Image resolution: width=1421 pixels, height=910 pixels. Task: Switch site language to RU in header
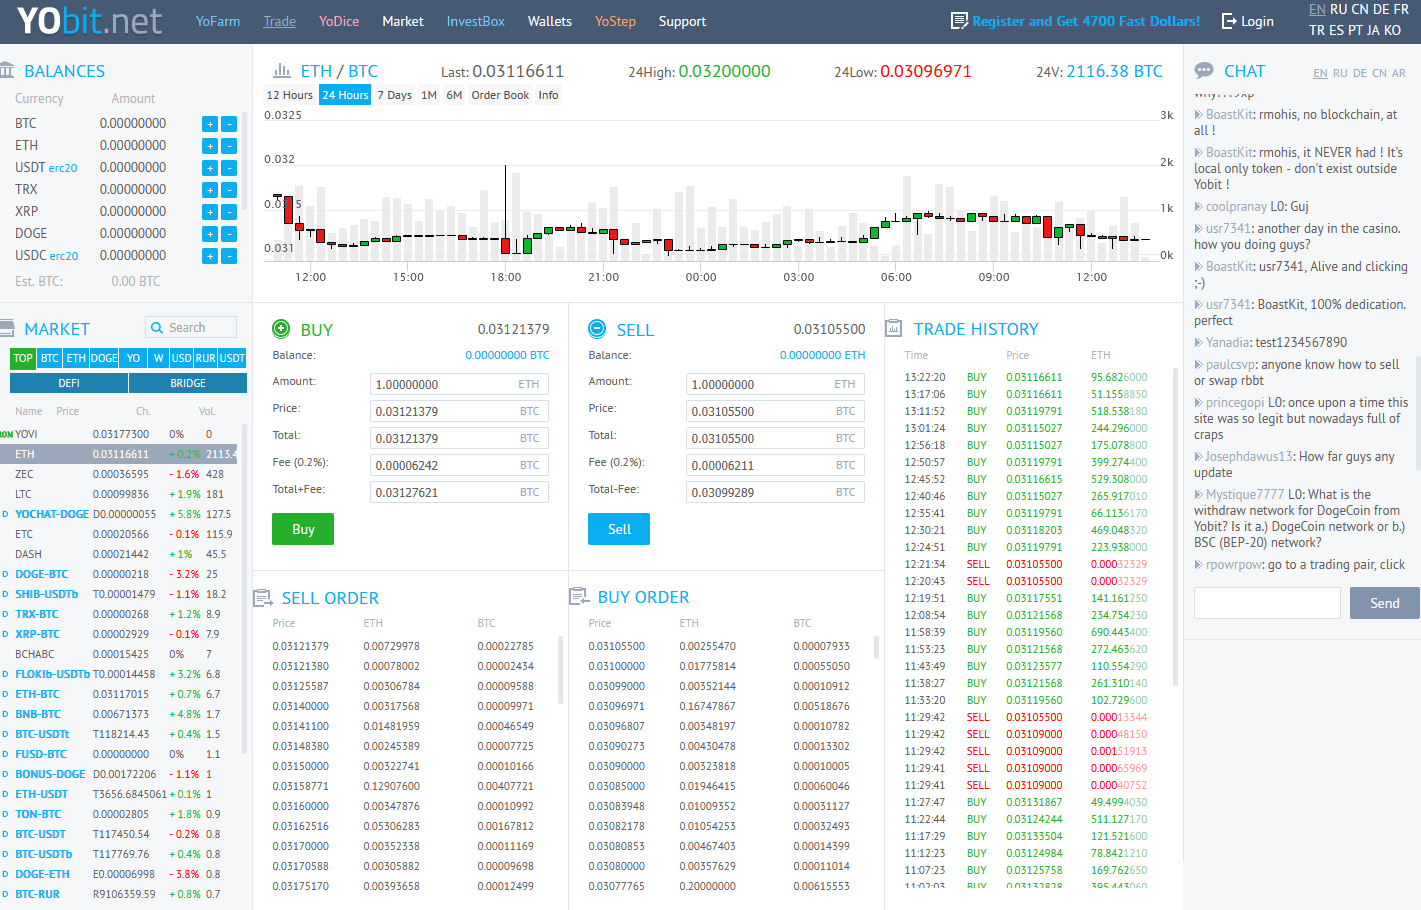coord(1338,9)
